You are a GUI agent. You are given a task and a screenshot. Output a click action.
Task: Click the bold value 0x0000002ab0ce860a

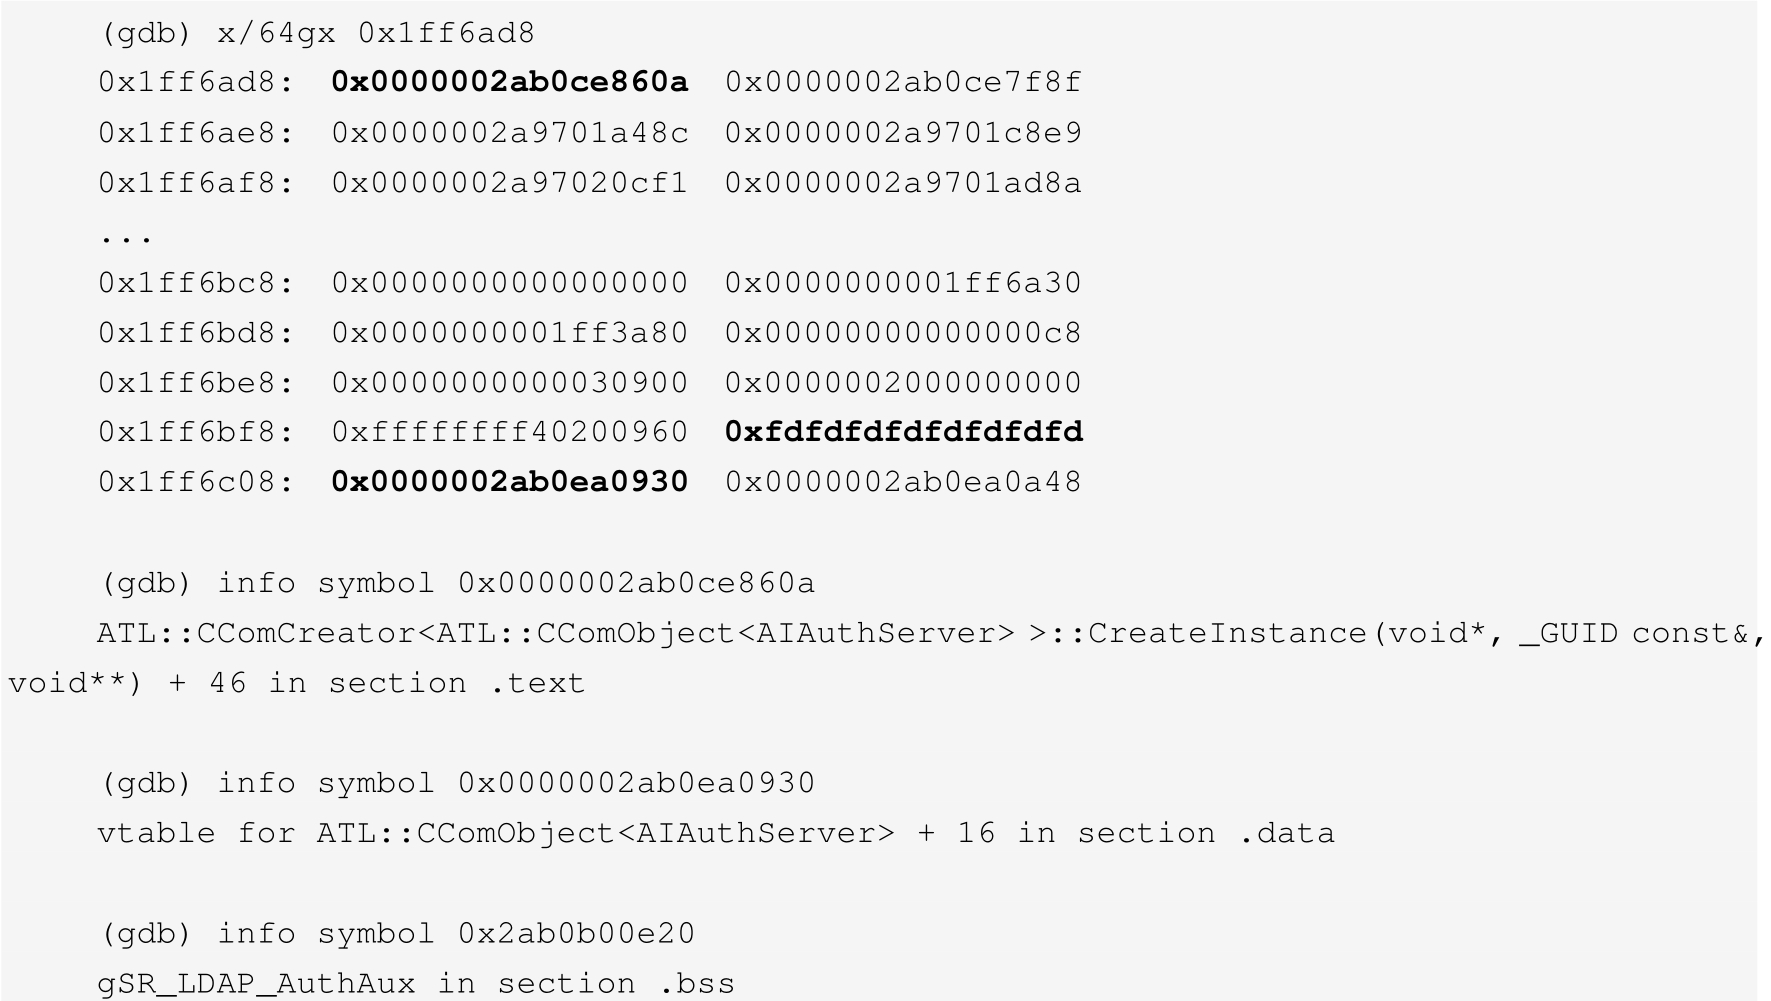click(x=509, y=82)
